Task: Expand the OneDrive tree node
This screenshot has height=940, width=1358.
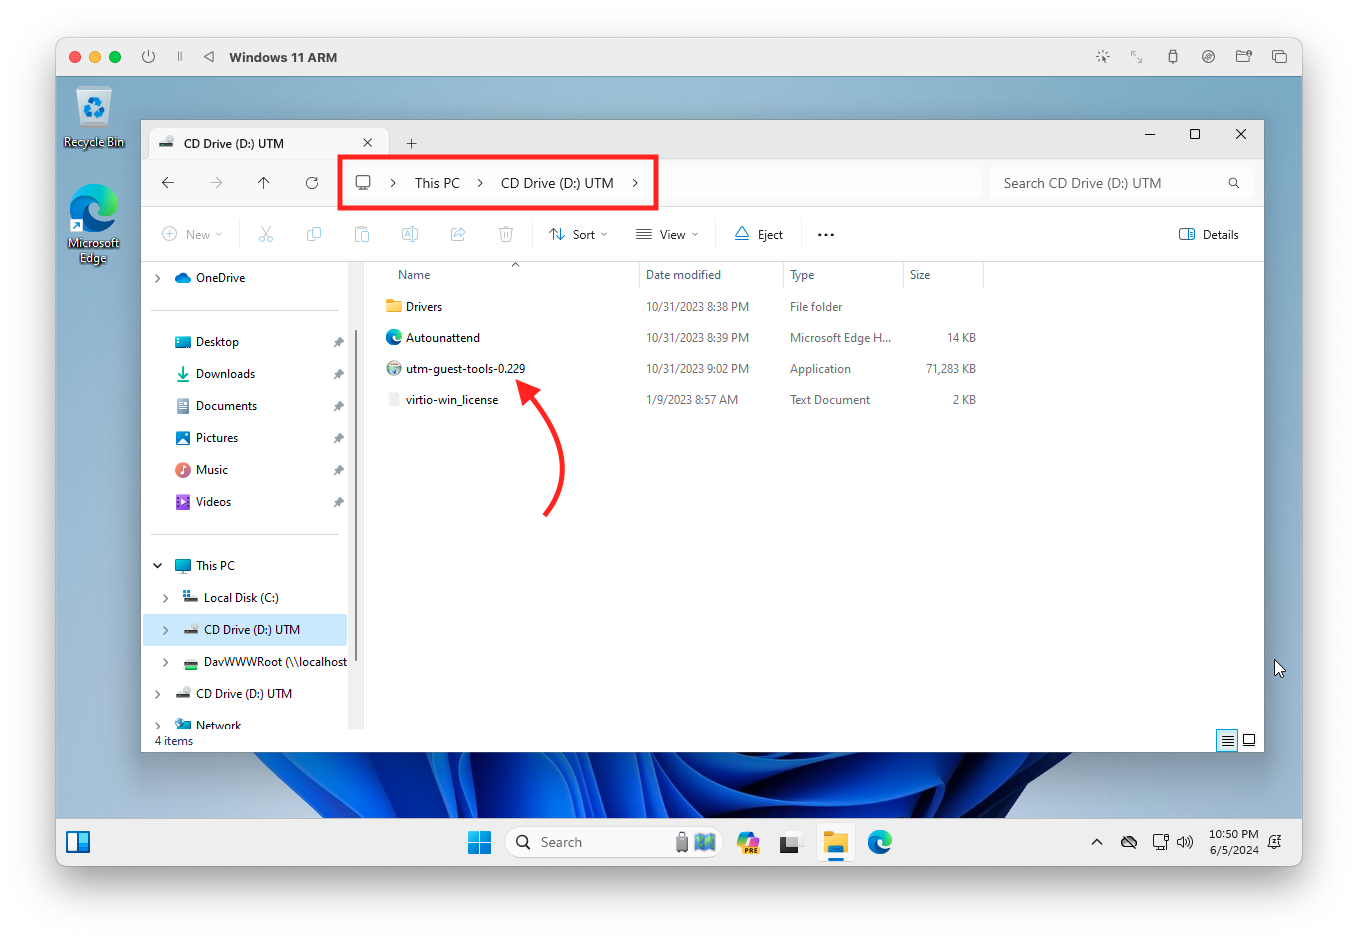Action: 158,278
